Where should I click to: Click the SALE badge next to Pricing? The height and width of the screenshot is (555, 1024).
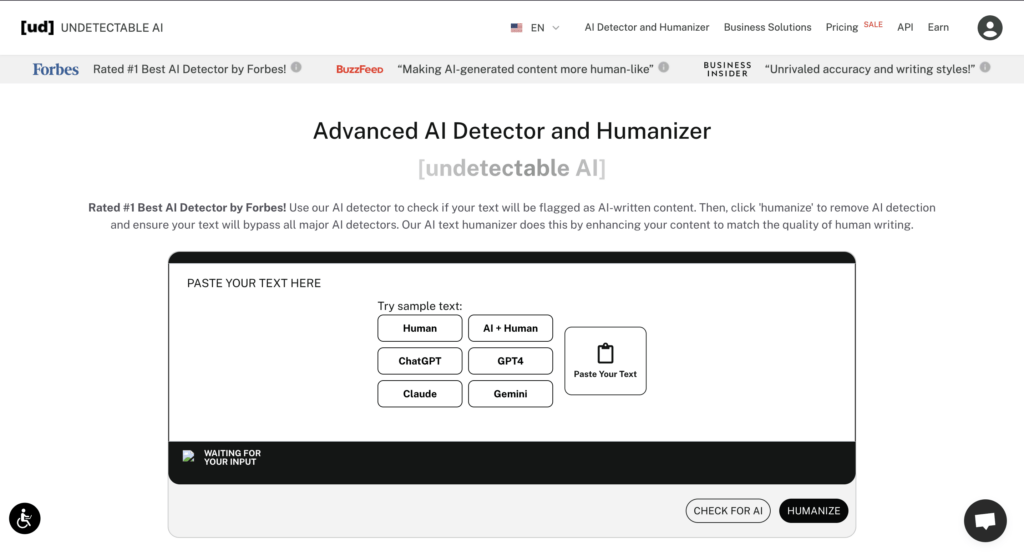(872, 25)
